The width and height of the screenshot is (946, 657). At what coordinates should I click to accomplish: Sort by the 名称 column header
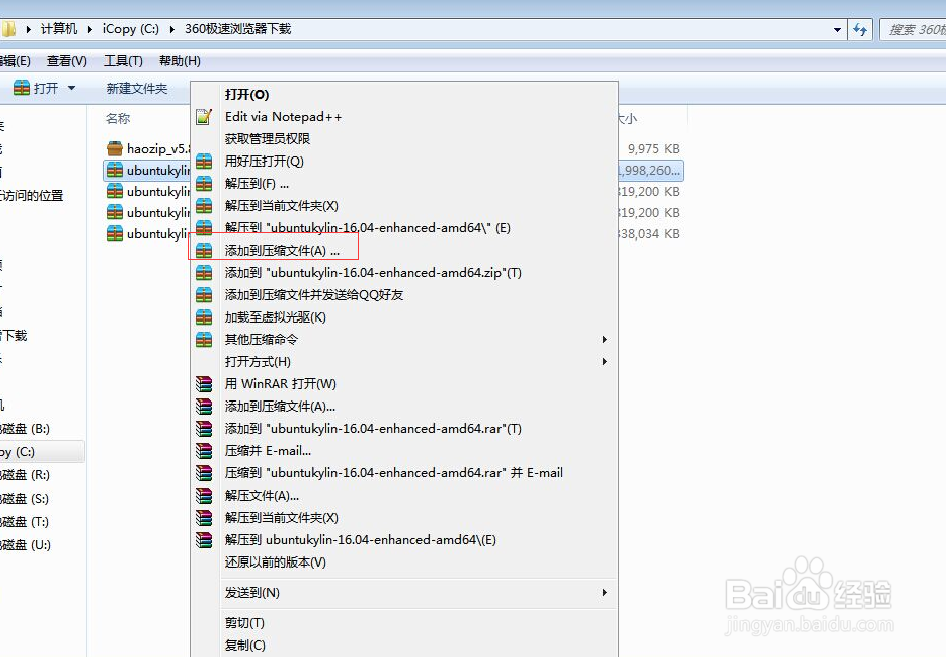tap(118, 119)
